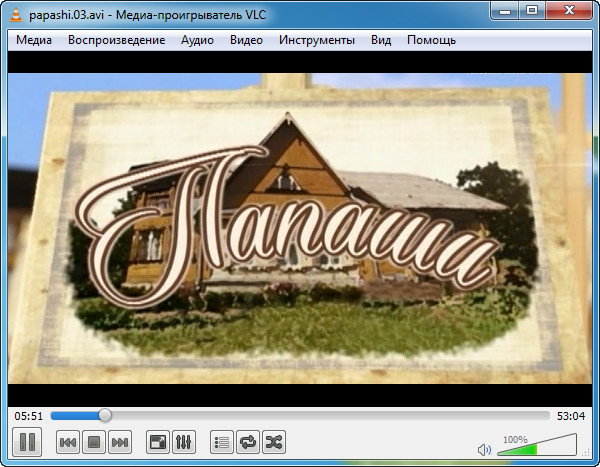Open the Медиа menu

pyautogui.click(x=34, y=40)
